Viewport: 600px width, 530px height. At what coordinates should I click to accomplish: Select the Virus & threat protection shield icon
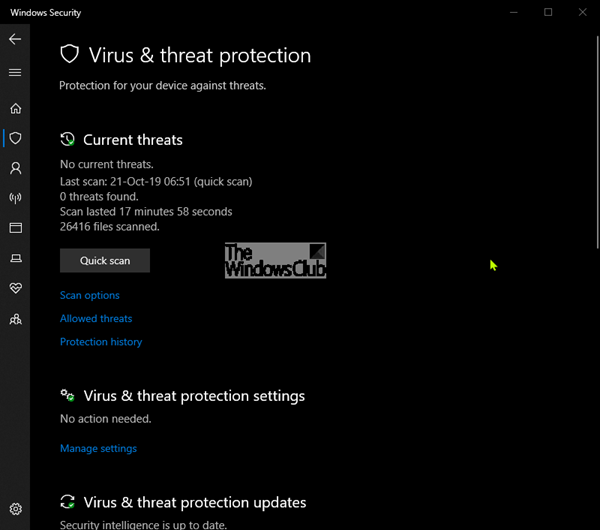15,138
